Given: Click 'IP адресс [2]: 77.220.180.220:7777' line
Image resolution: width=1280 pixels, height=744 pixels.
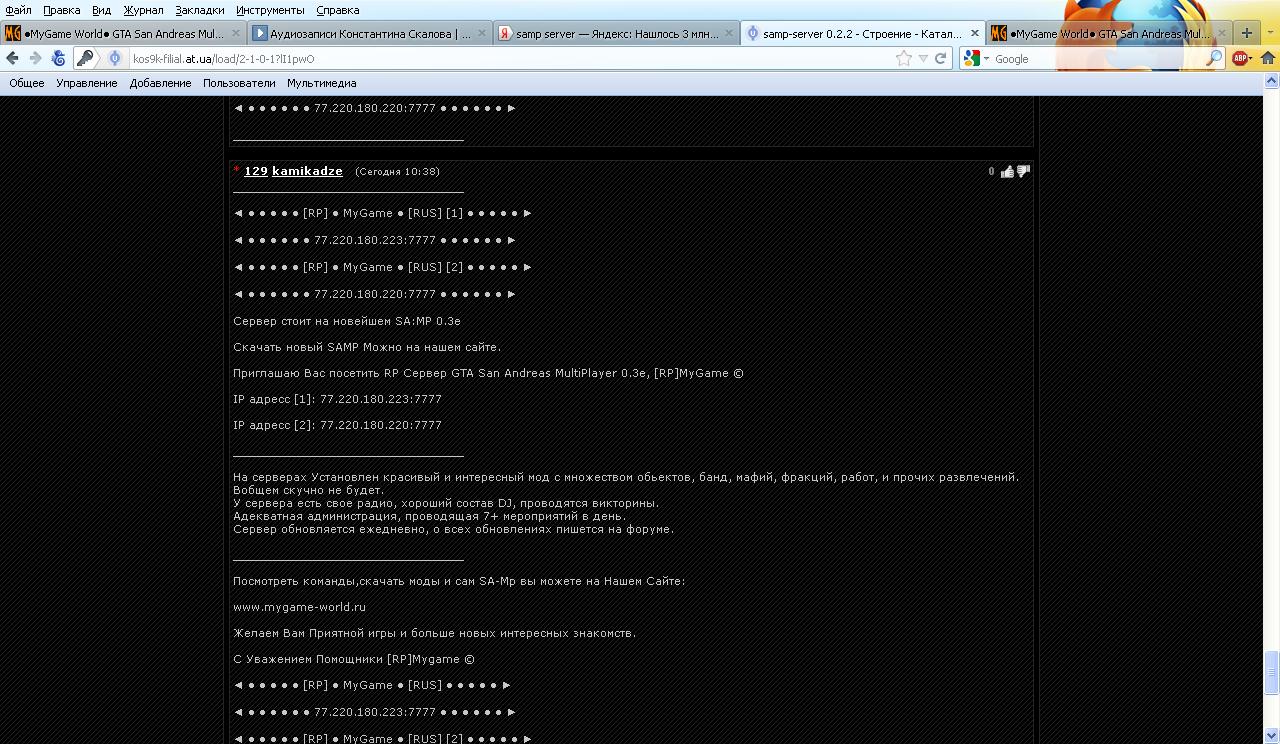Looking at the screenshot, I should [x=337, y=425].
